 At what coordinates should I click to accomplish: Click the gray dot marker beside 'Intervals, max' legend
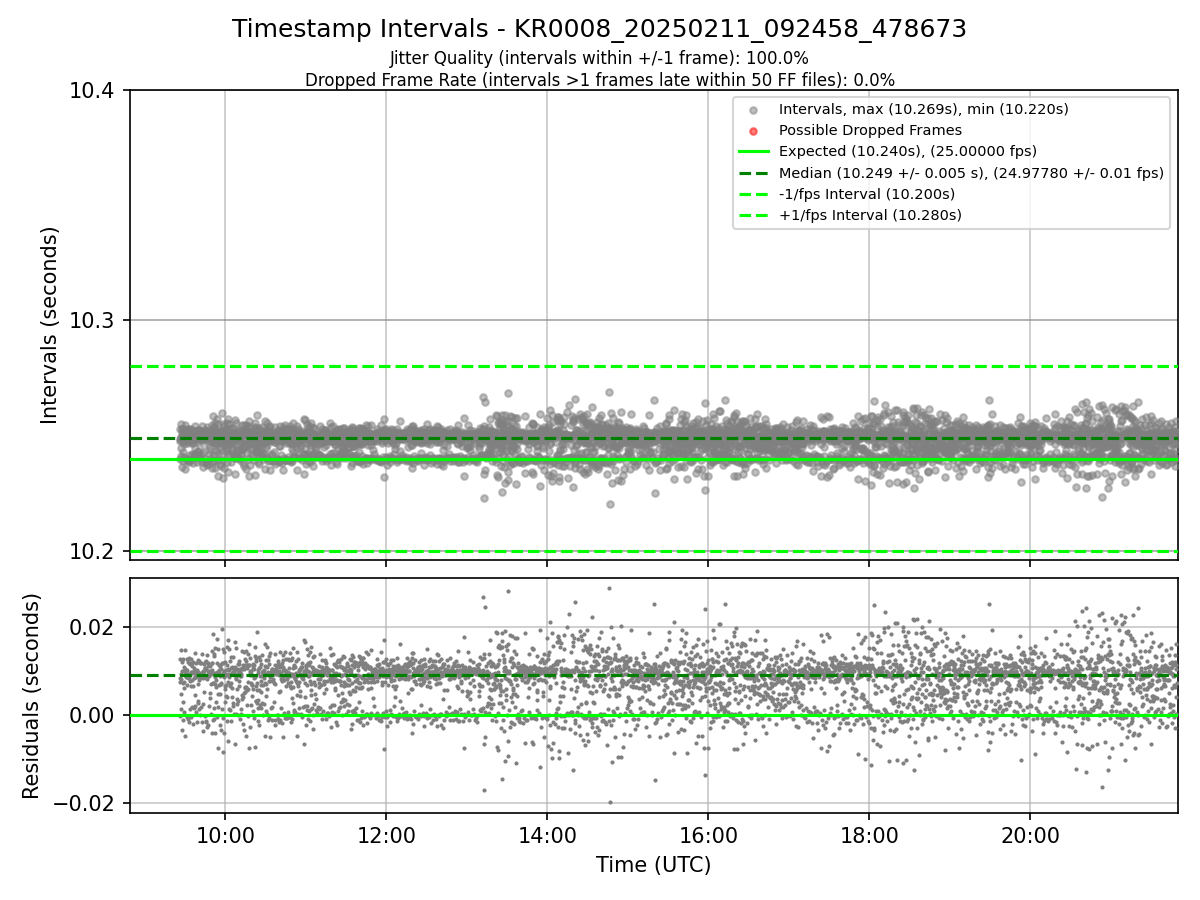[754, 110]
